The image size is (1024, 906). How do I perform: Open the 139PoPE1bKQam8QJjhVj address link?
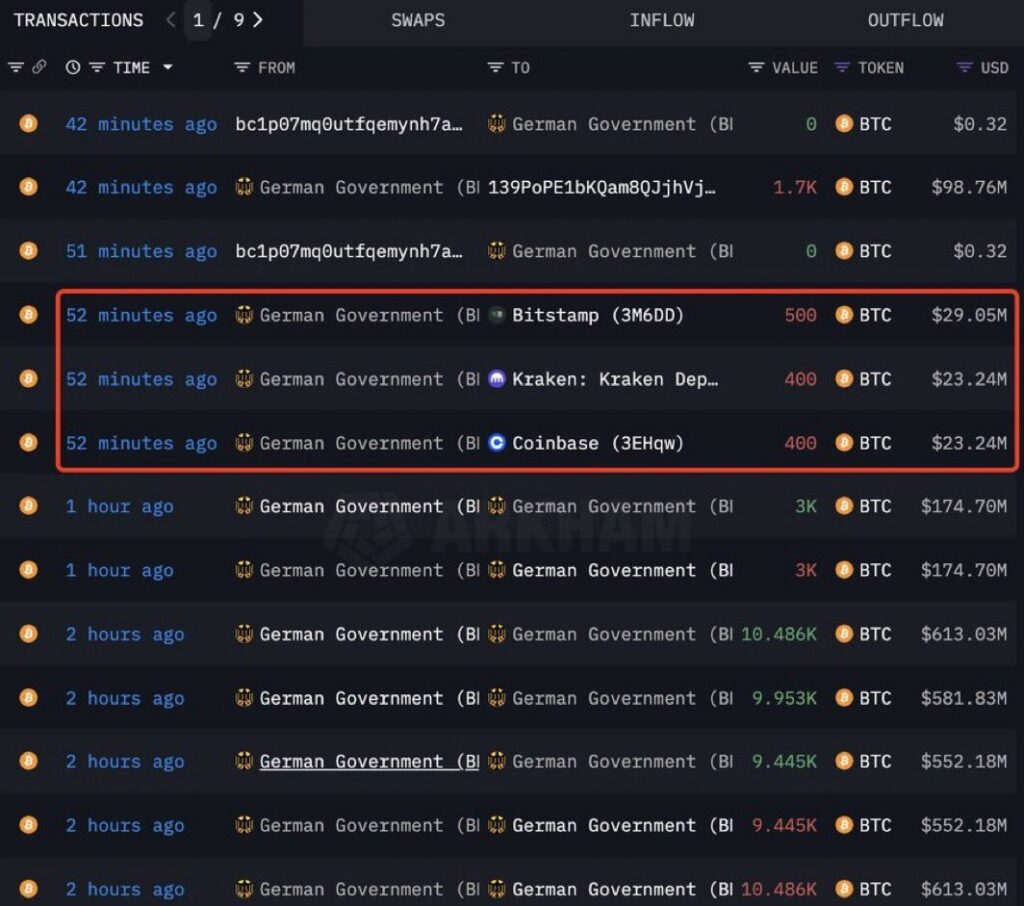coord(602,188)
